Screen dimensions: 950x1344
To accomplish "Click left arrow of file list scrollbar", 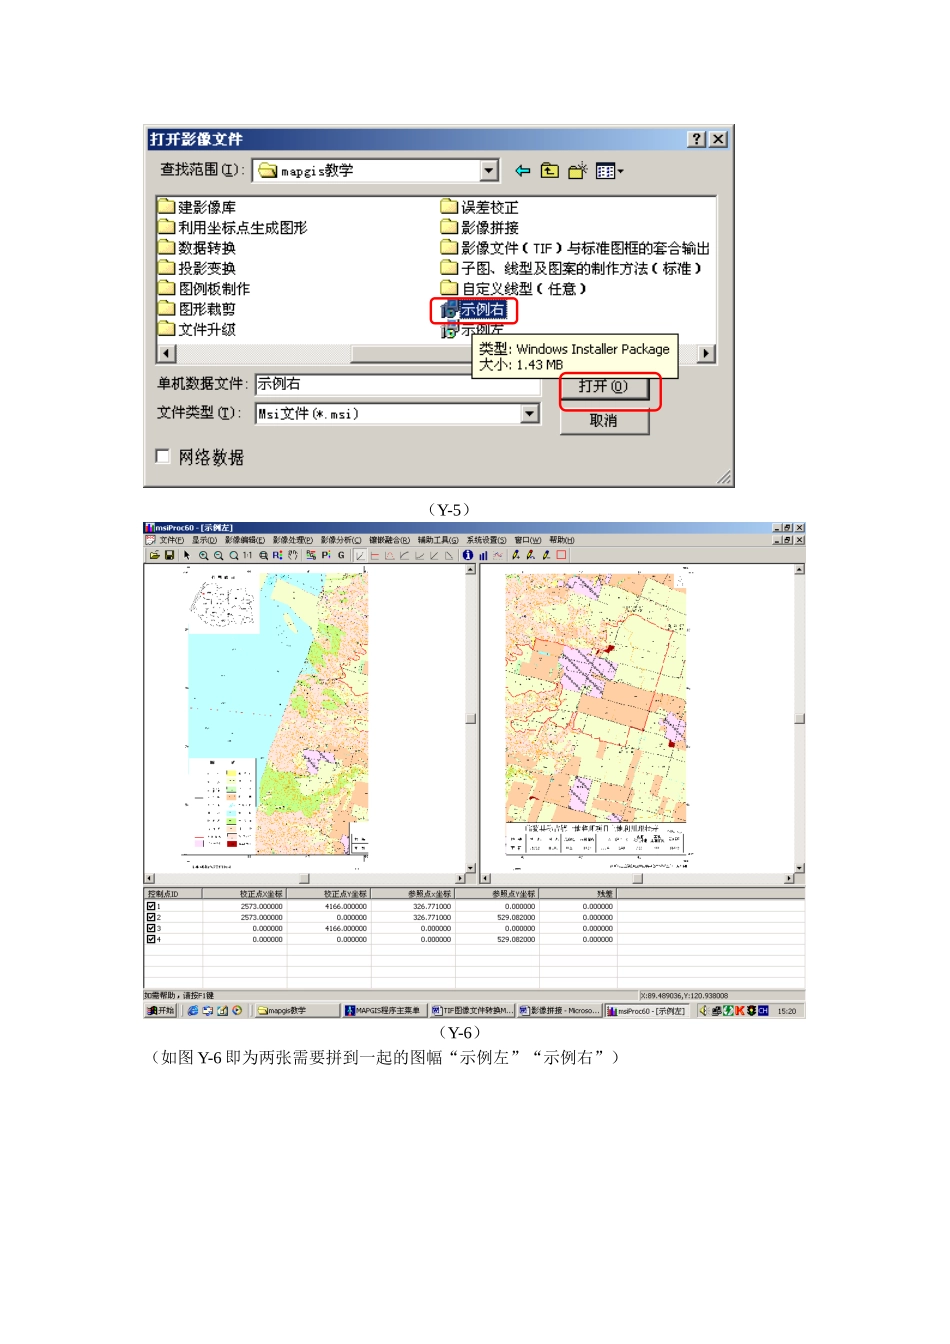I will coord(167,354).
